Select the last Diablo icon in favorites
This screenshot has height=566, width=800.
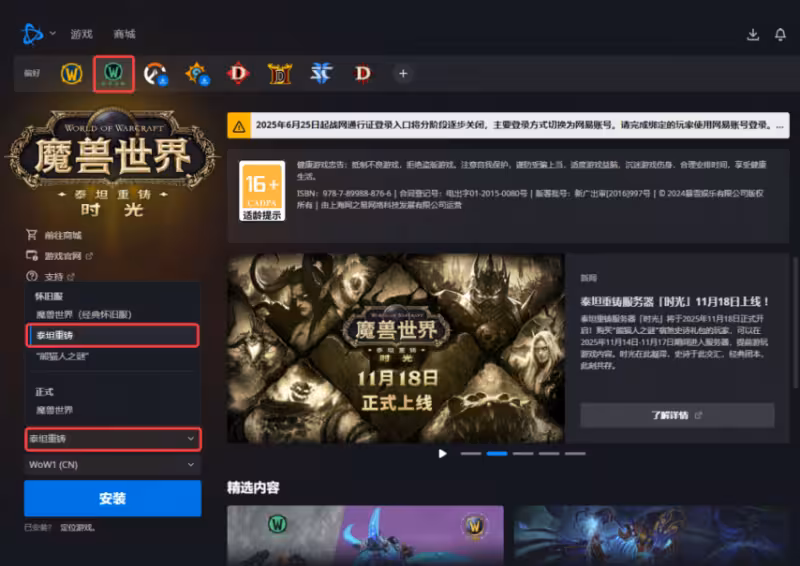363,73
